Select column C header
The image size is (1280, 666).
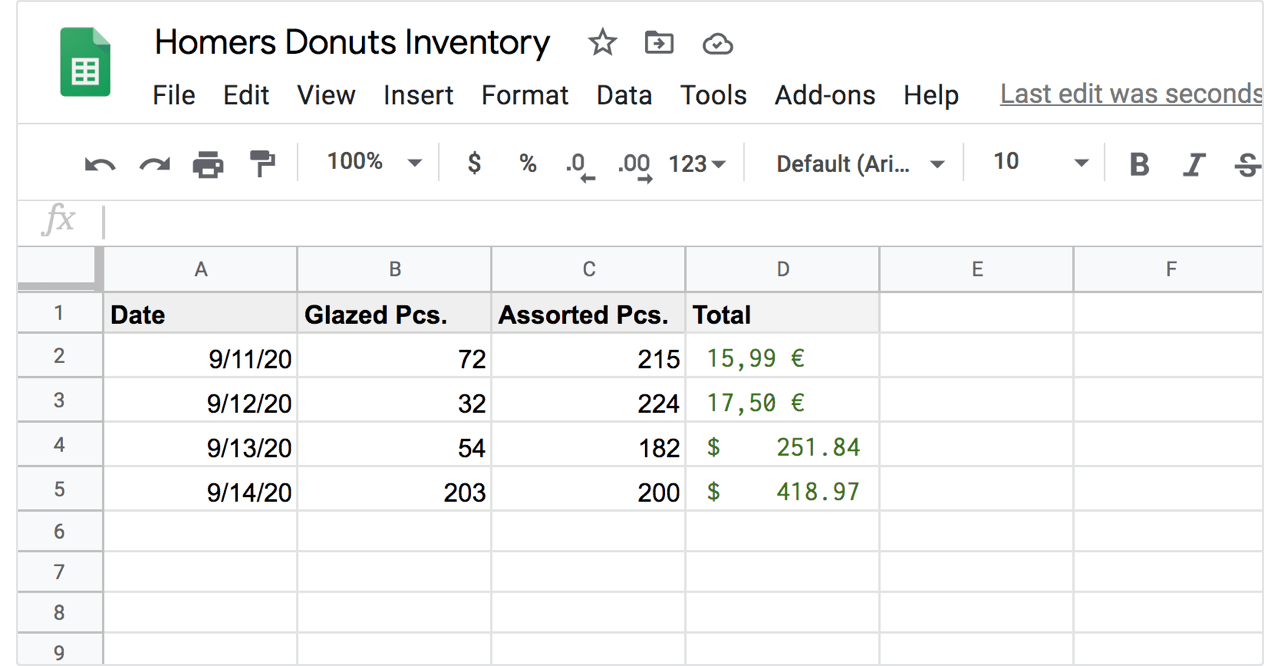(588, 269)
